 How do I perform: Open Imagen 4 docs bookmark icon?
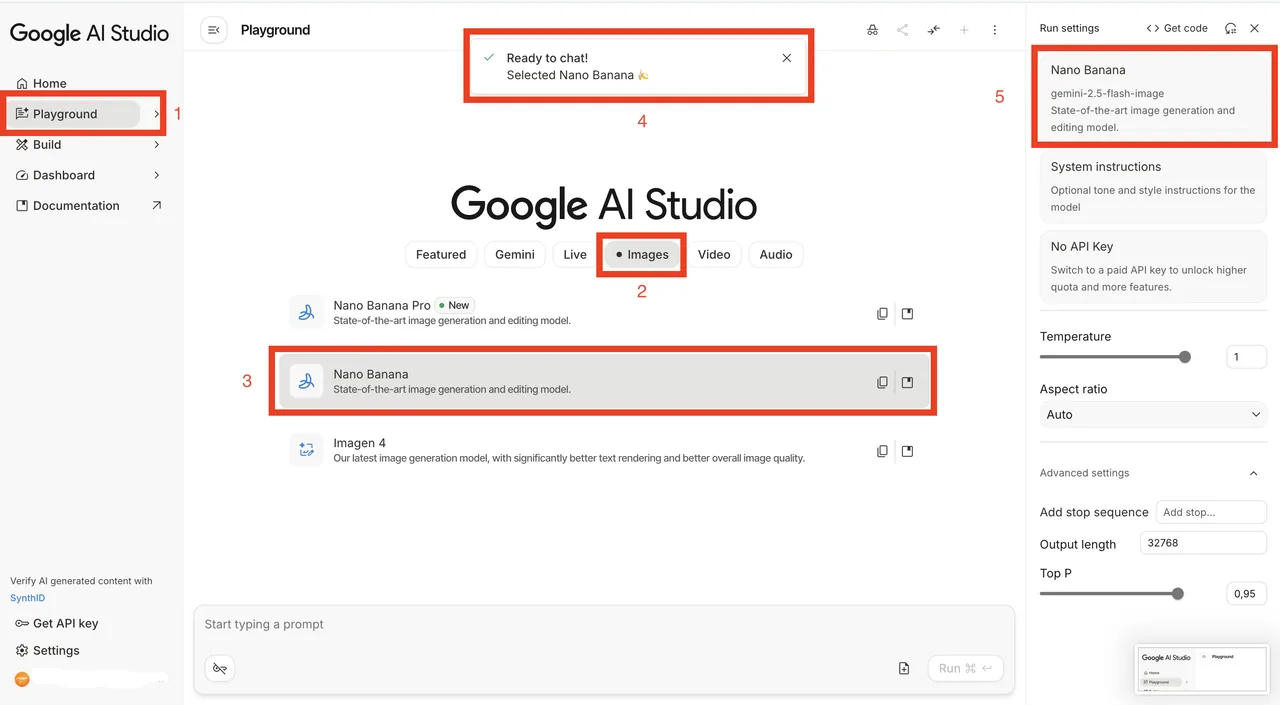point(907,451)
